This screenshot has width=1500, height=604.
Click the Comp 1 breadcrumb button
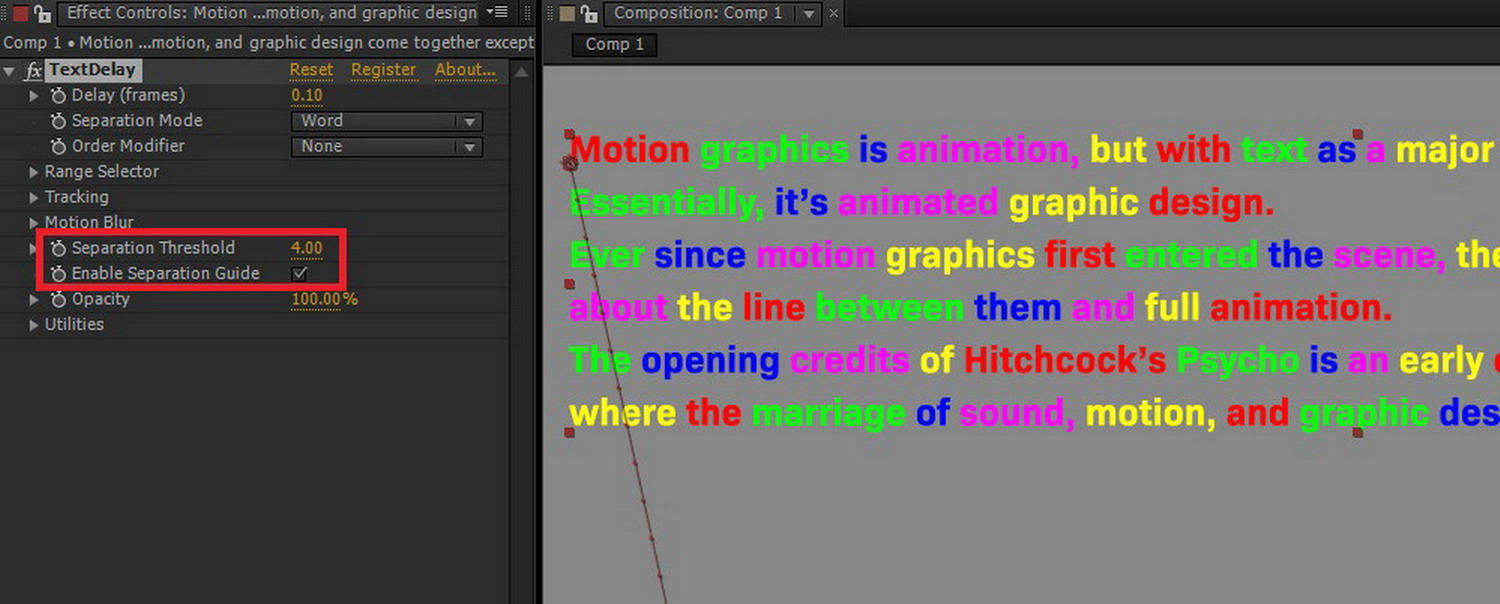click(x=614, y=45)
